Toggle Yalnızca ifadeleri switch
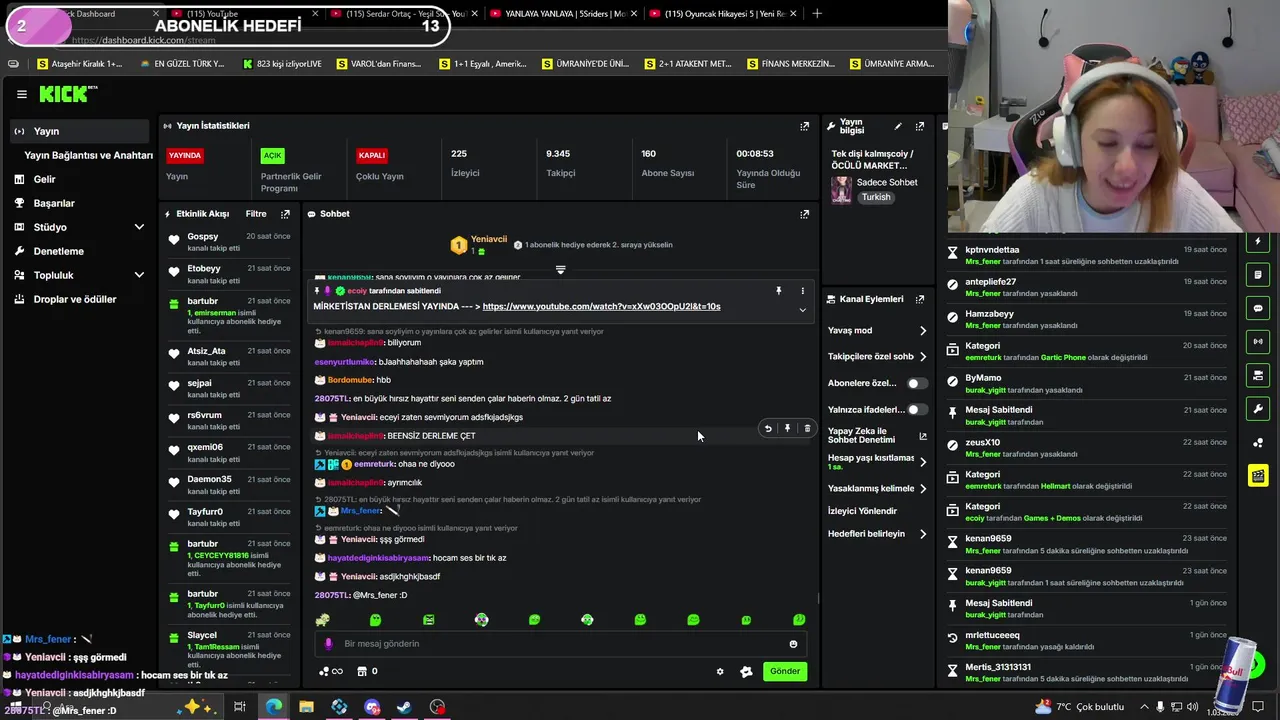This screenshot has height=720, width=1280. coord(916,410)
